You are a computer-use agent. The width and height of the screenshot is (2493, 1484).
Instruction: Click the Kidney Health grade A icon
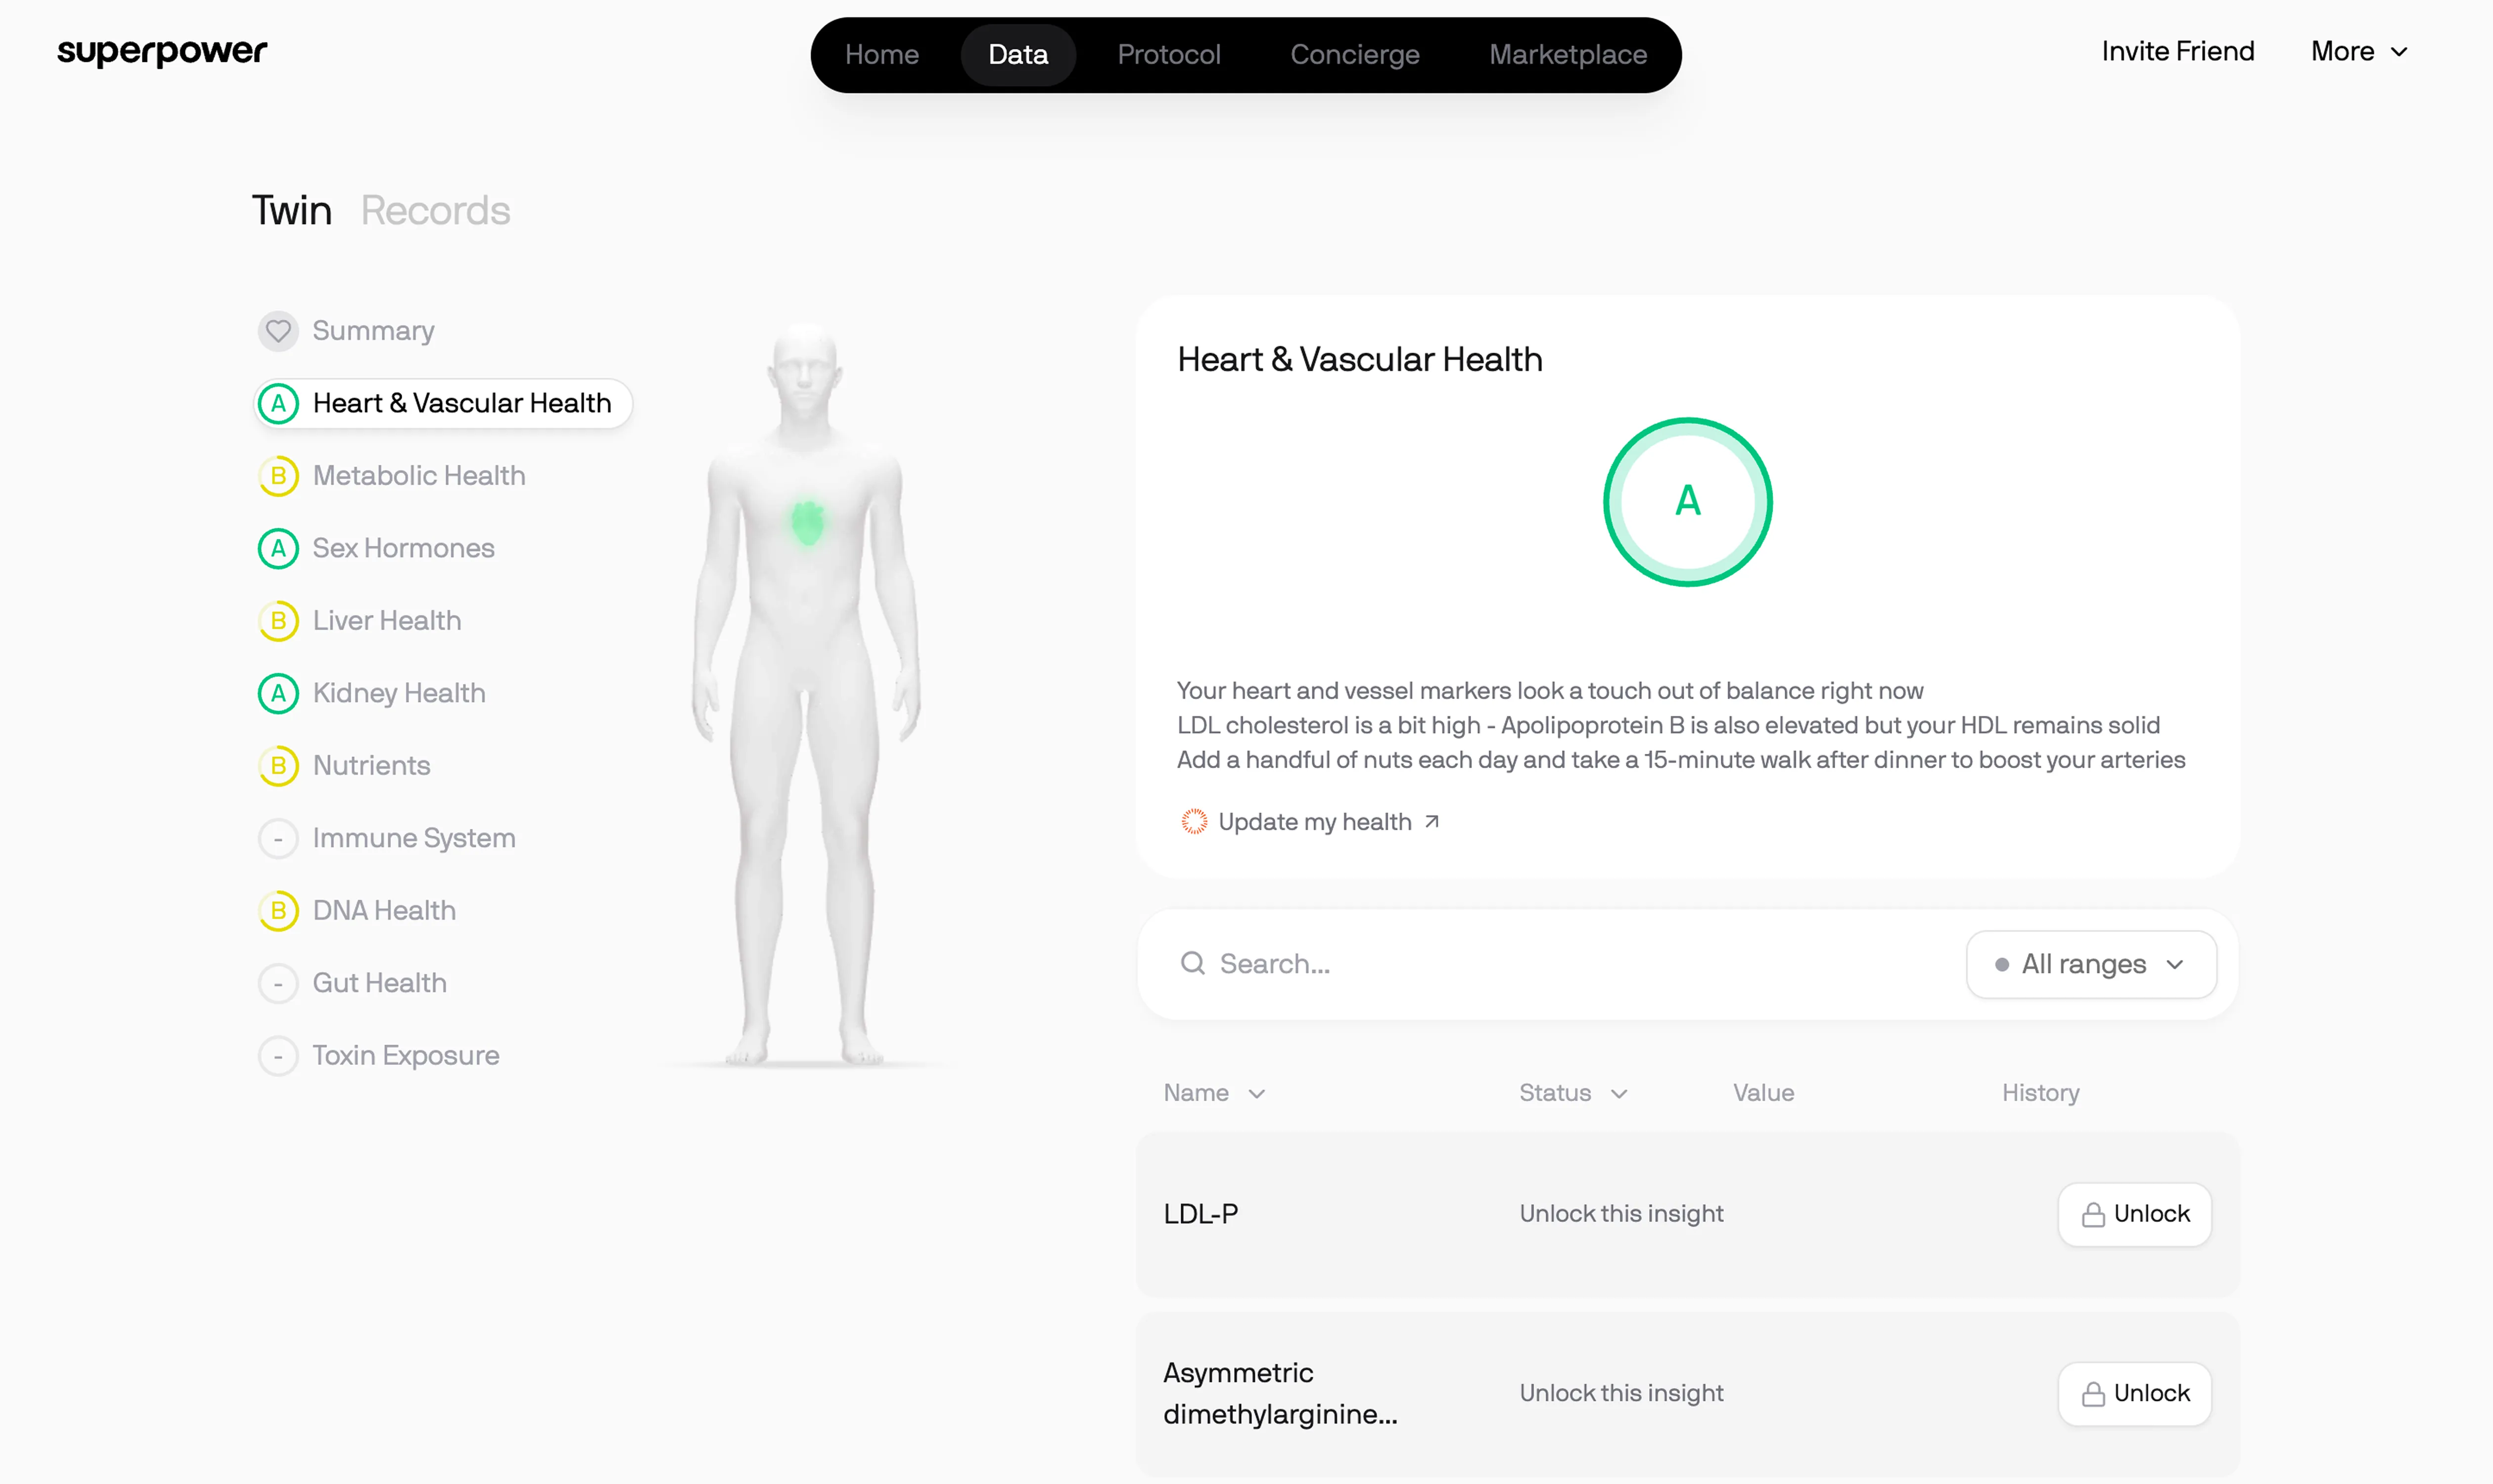point(278,693)
